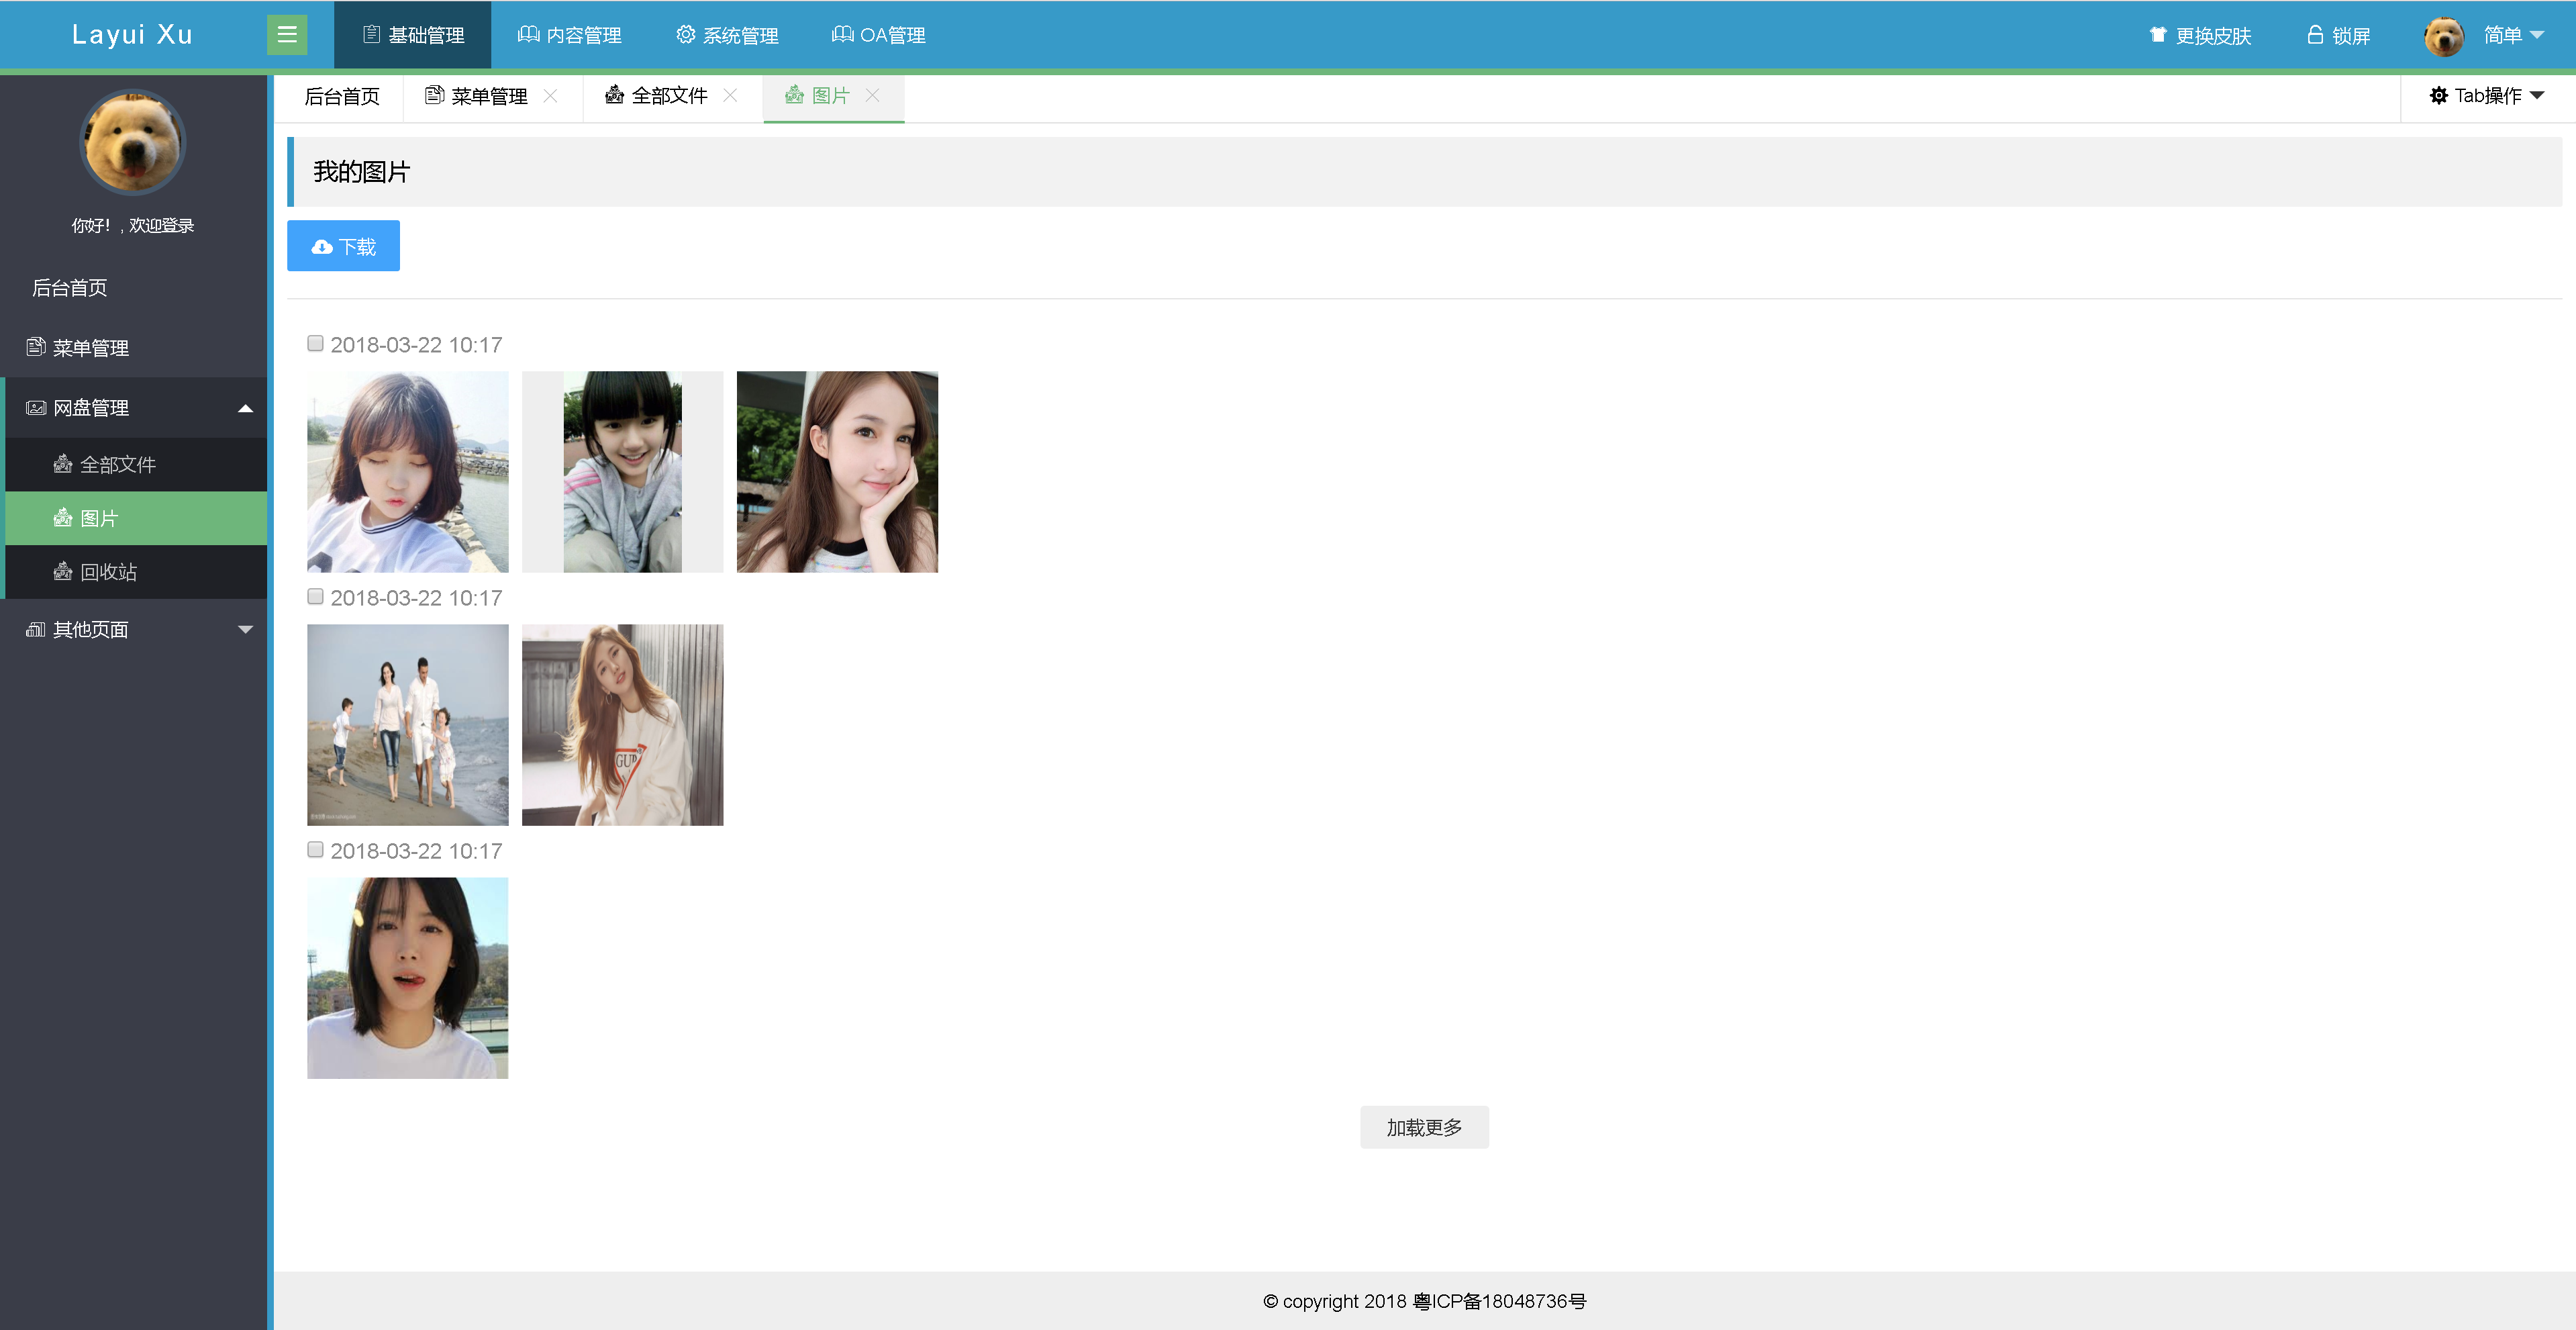Image resolution: width=2576 pixels, height=1330 pixels.
Task: Click the 粤ICP备18048736号 footer text
Action: pos(1499,1301)
